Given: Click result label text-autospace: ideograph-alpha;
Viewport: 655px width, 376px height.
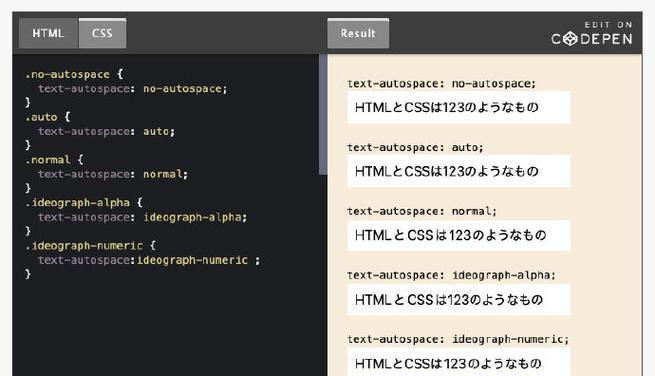Looking at the screenshot, I should pos(452,275).
